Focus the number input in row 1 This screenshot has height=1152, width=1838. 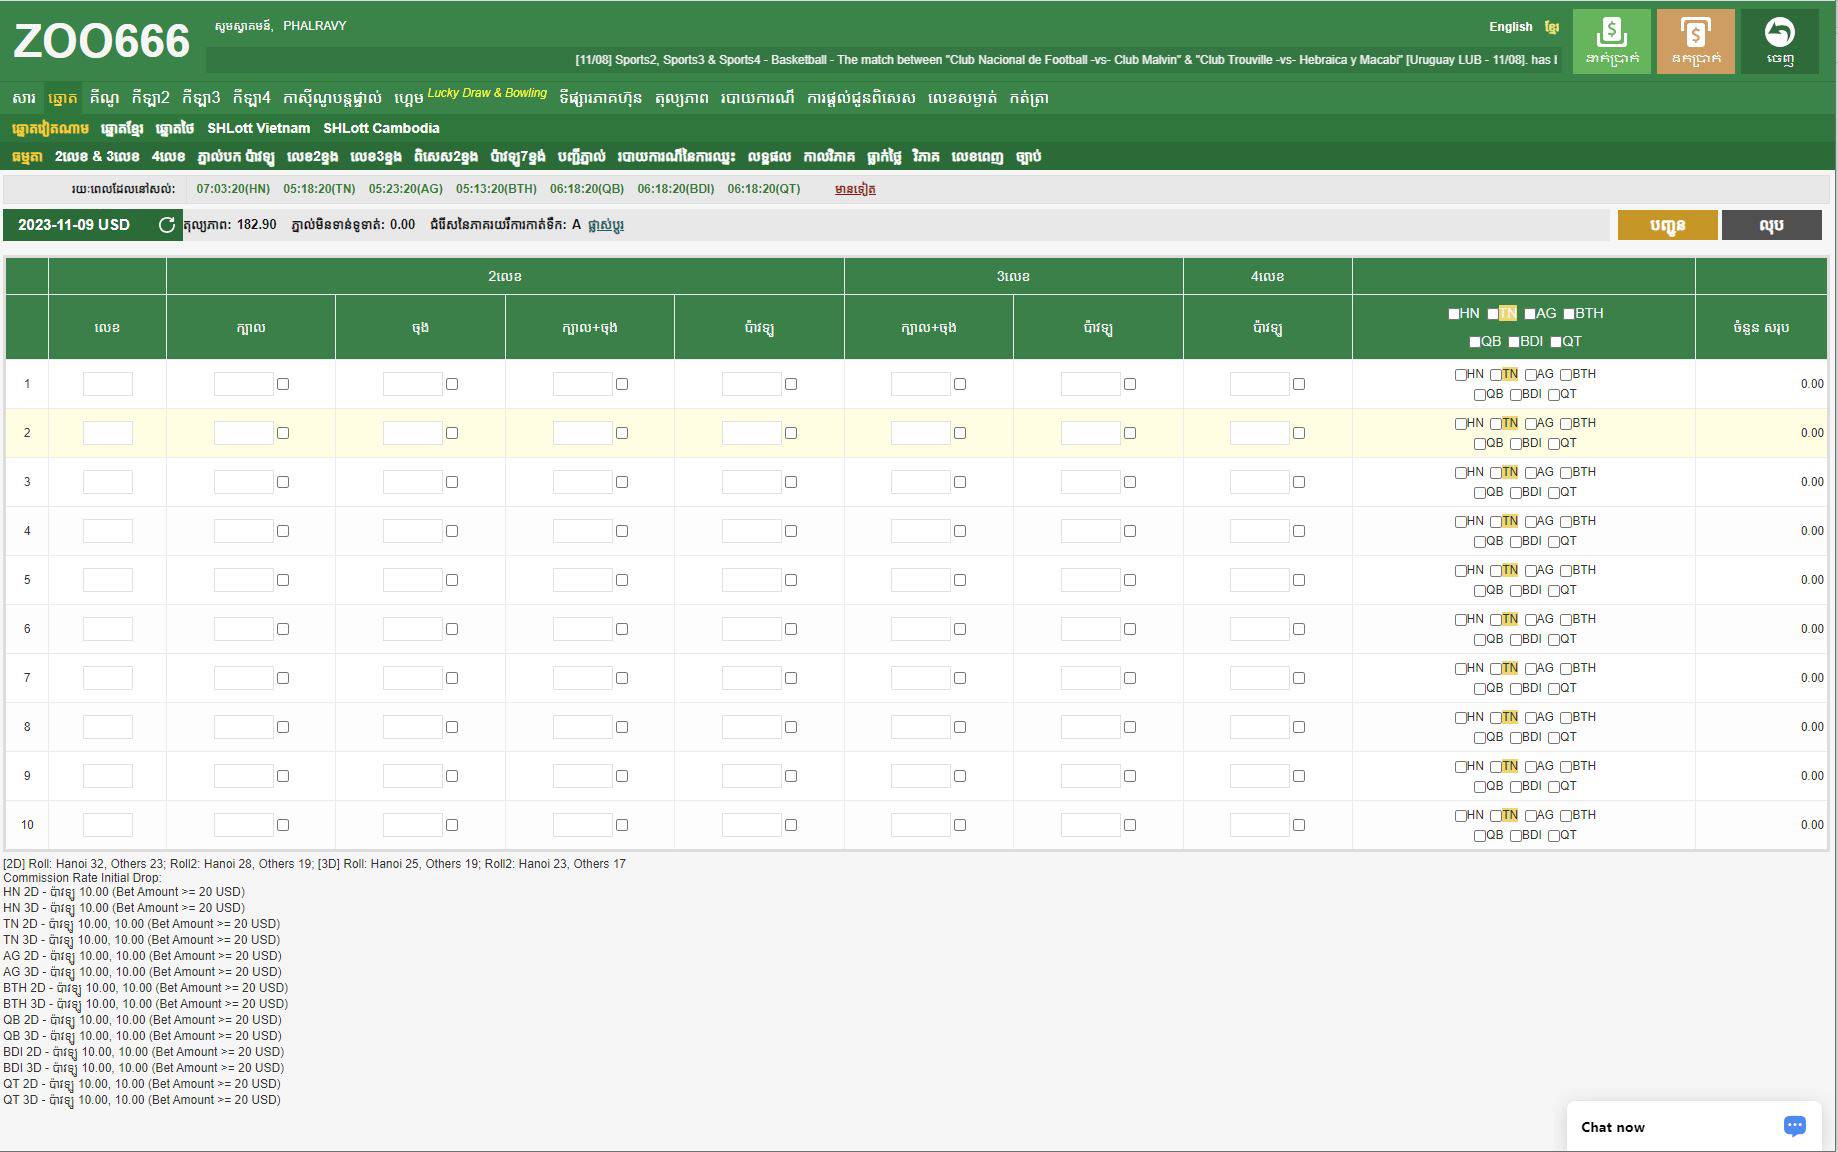[x=108, y=384]
